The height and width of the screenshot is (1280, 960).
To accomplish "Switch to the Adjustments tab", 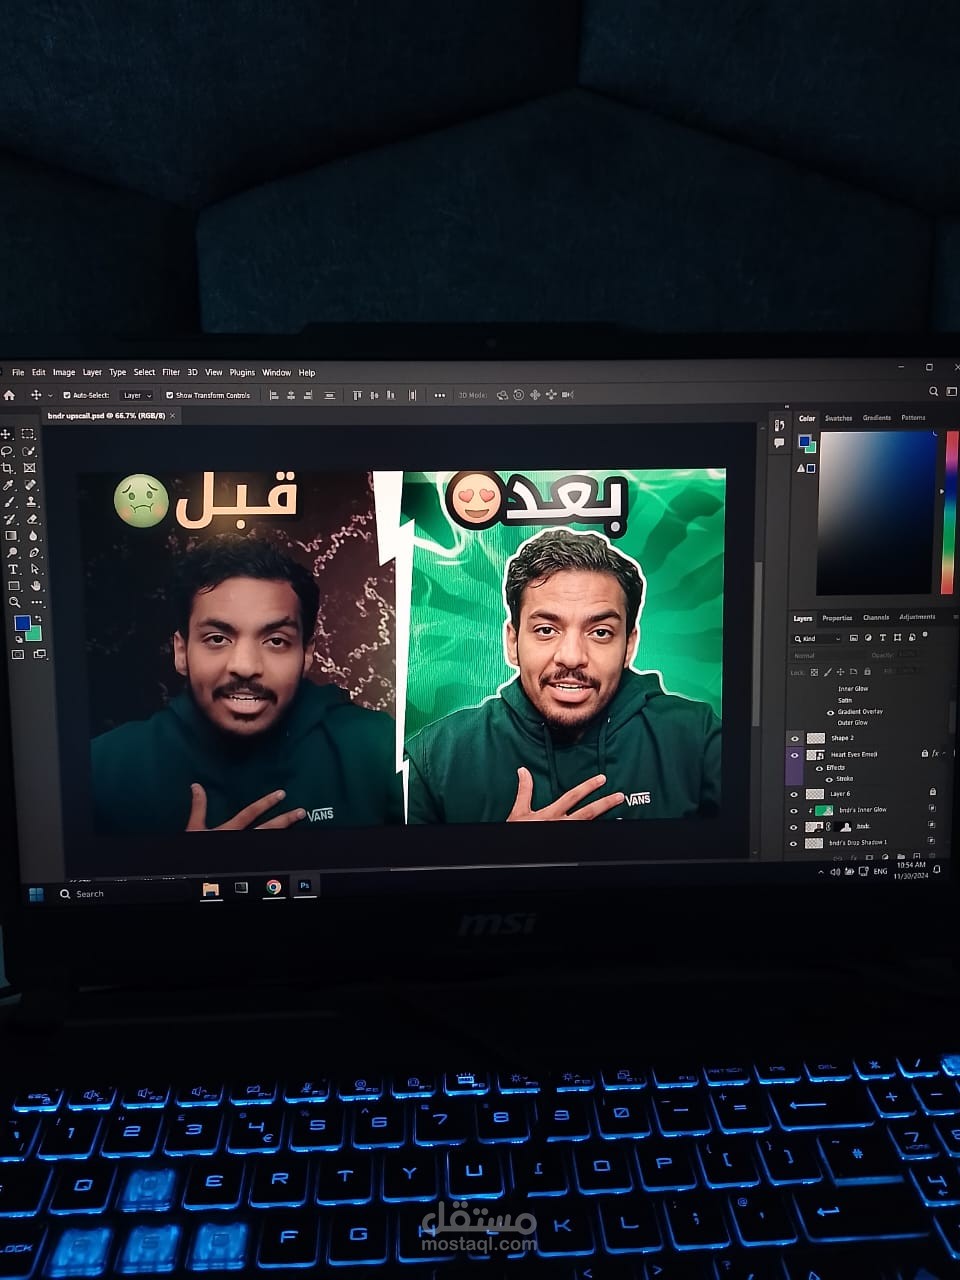I will click(x=917, y=617).
